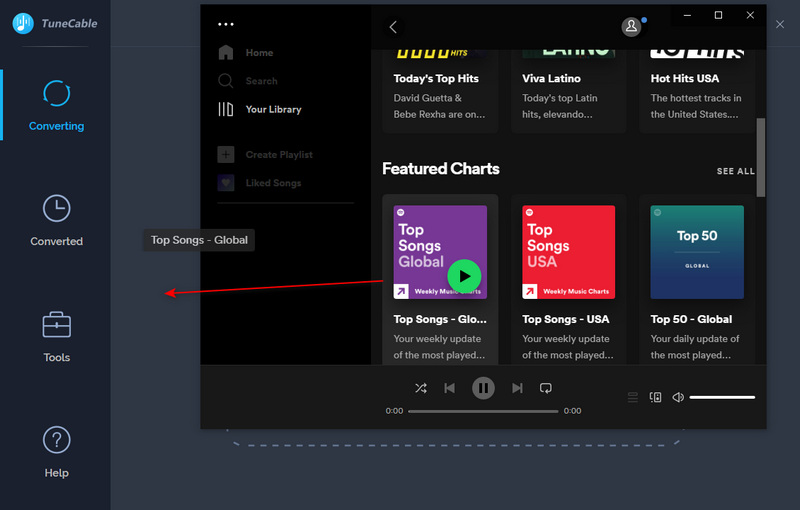Viewport: 800px width, 510px height.
Task: Skip to the previous track
Action: [x=449, y=388]
